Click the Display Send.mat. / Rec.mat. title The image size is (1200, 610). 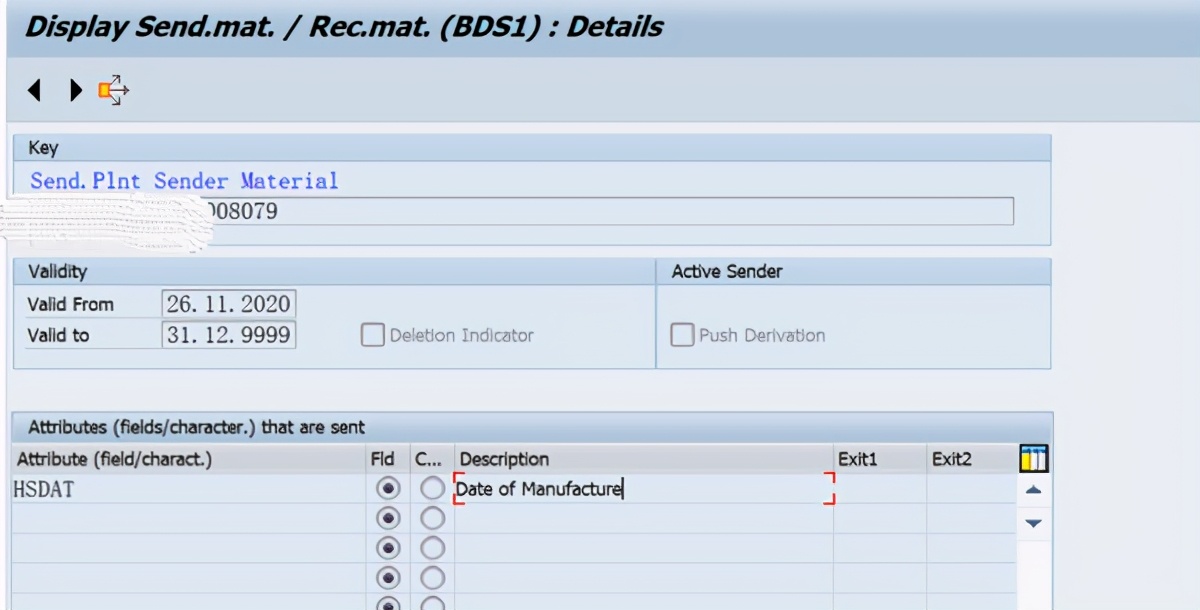point(344,26)
